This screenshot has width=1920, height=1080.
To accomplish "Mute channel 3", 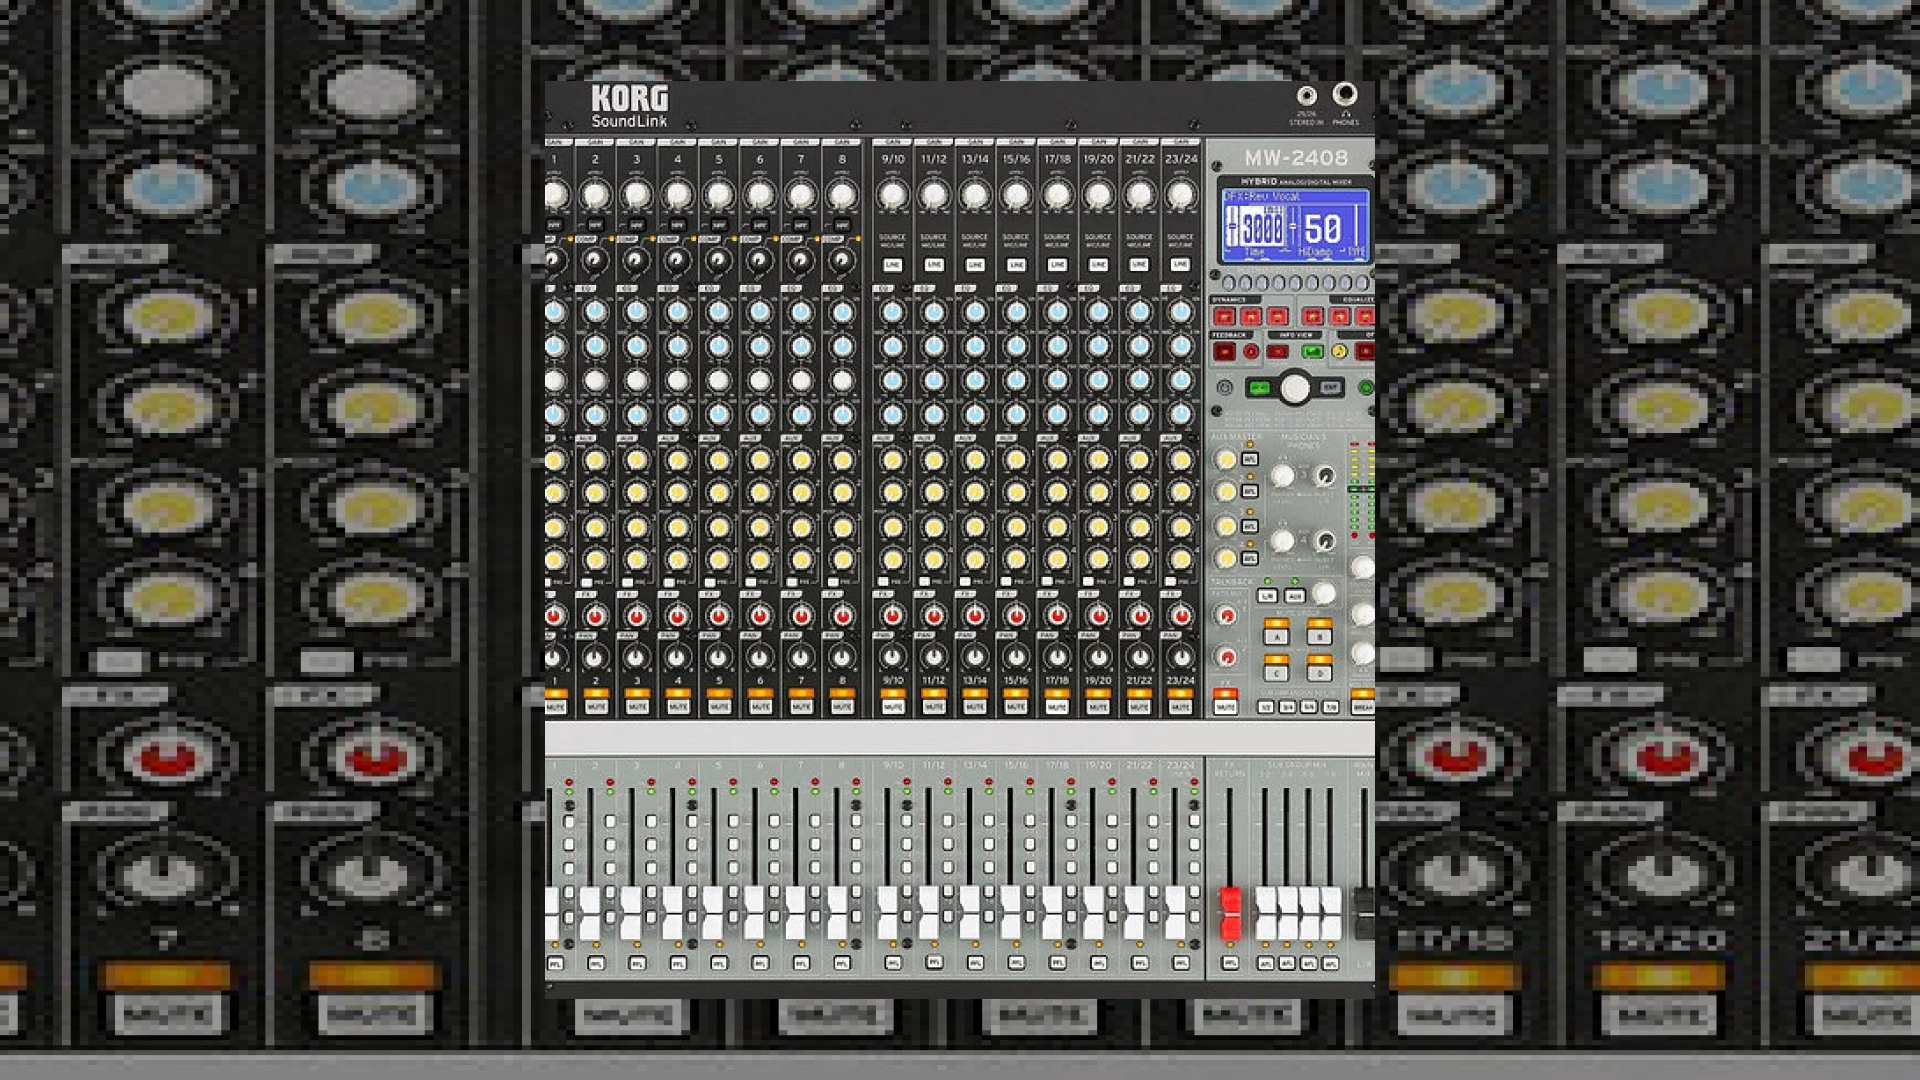I will point(636,707).
